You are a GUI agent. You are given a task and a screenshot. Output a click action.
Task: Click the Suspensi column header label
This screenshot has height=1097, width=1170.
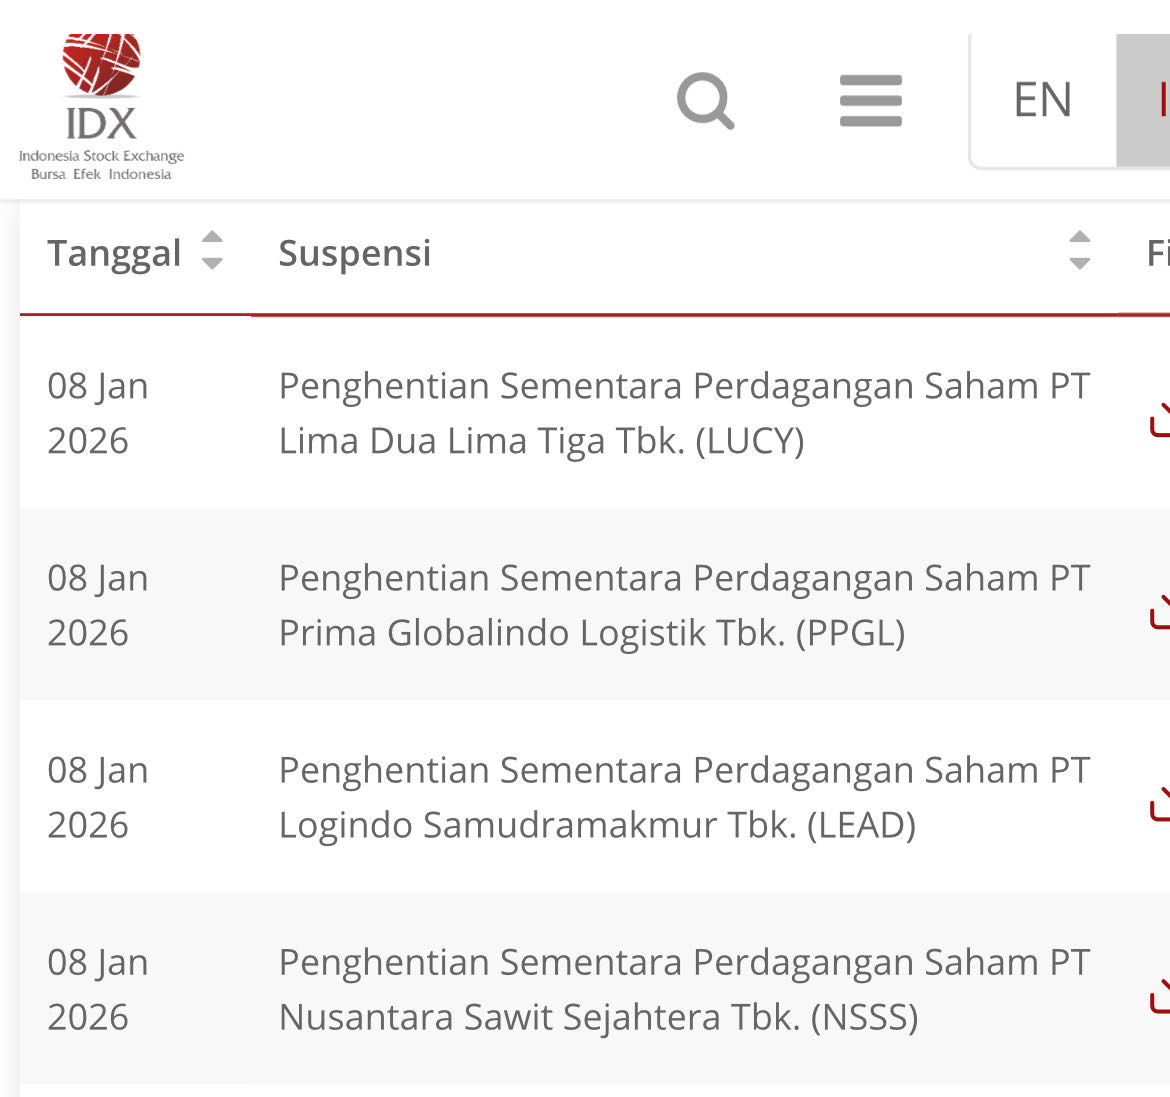(x=354, y=253)
